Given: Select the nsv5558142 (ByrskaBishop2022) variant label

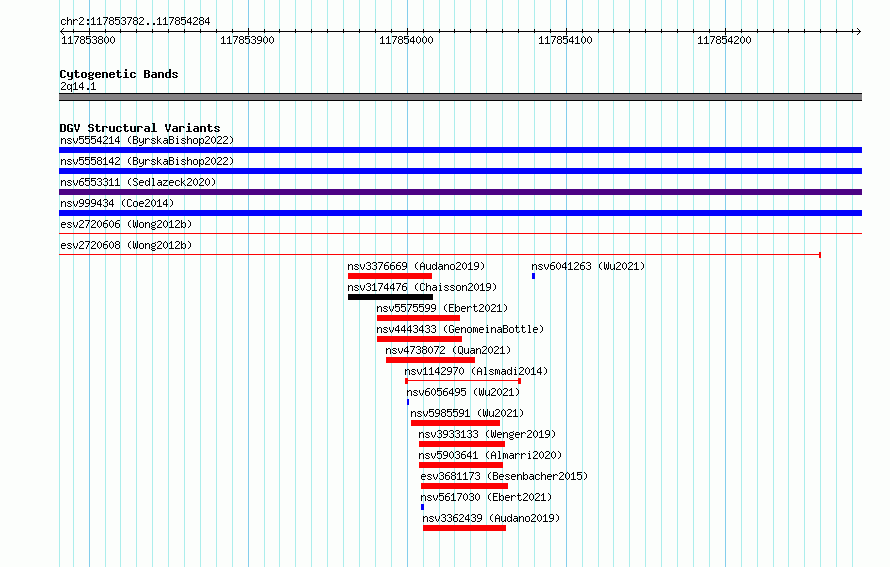Looking at the screenshot, I should (x=147, y=161).
